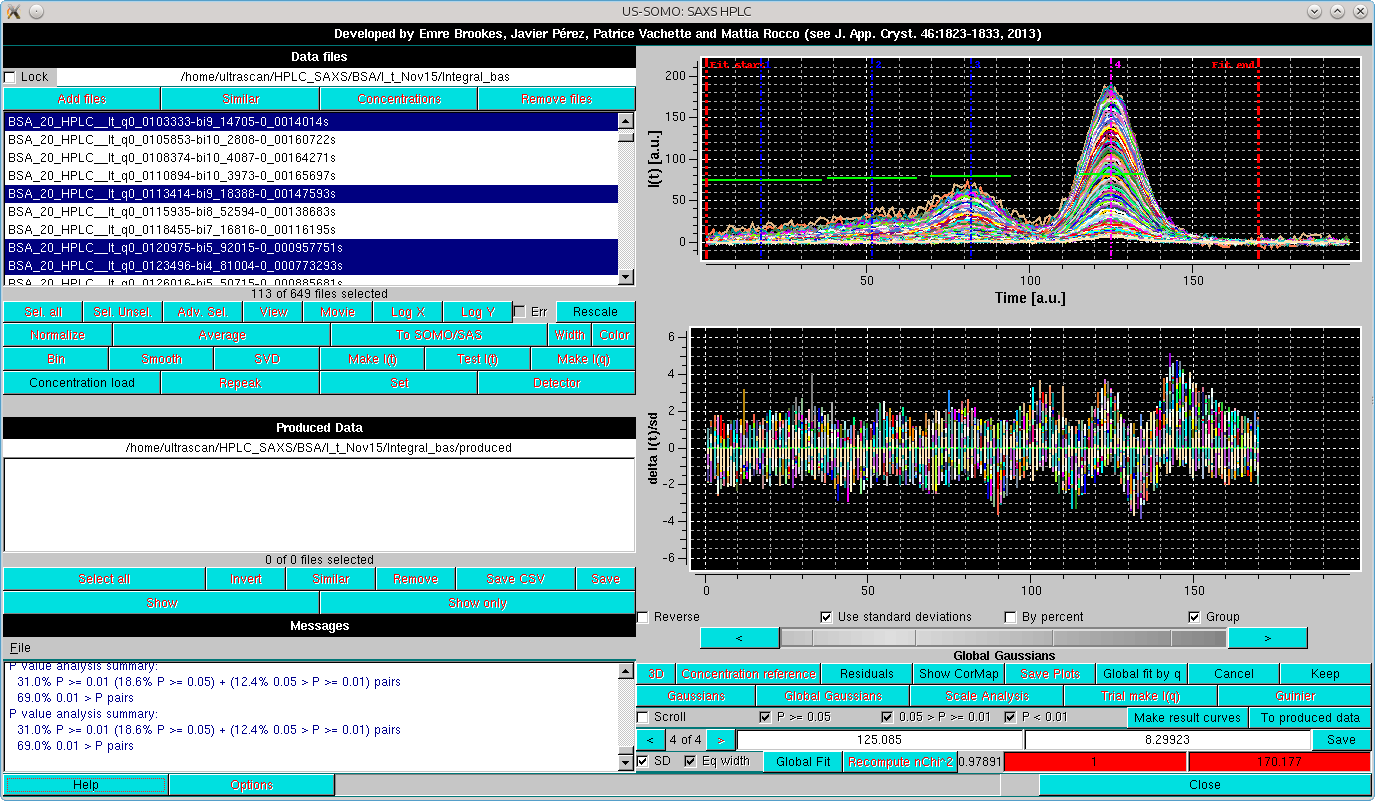Image resolution: width=1375 pixels, height=801 pixels.
Task: Uncheck Use standard deviations
Action: pyautogui.click(x=826, y=617)
